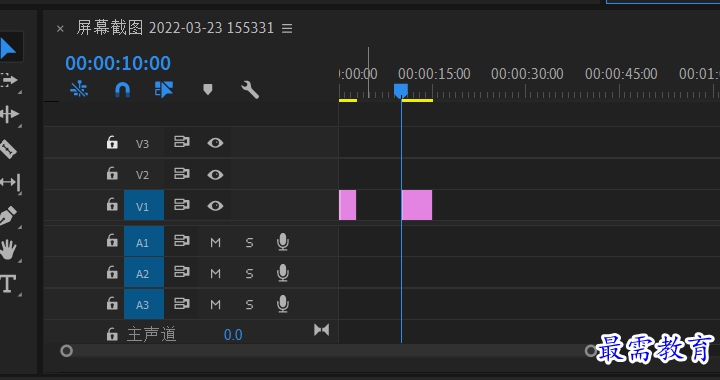The width and height of the screenshot is (720, 380).
Task: Toggle lock on track V3
Action: click(x=112, y=142)
